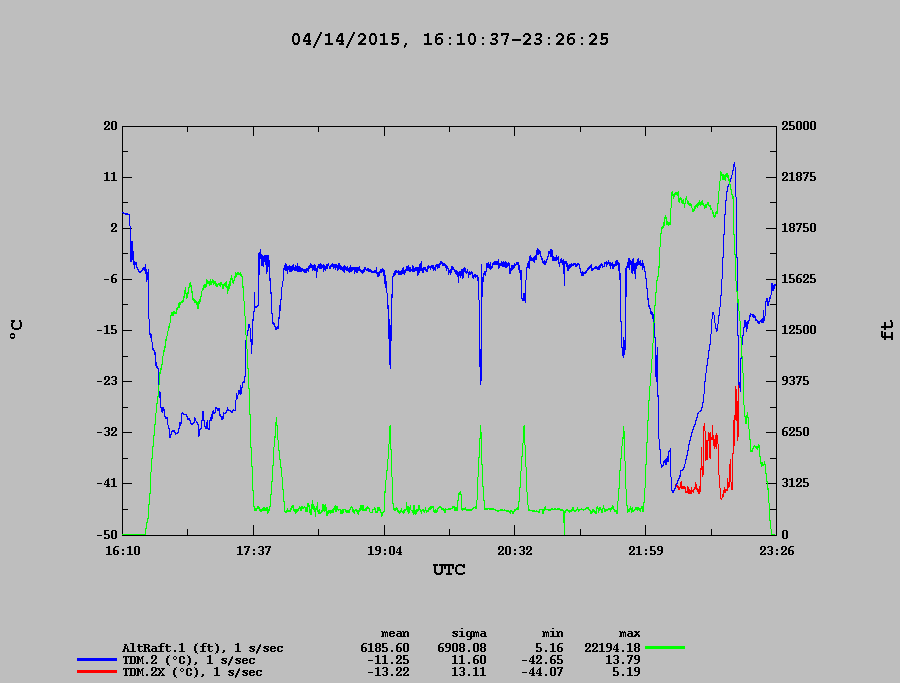The image size is (900, 683).
Task: Click the mean column header
Action: 395,634
